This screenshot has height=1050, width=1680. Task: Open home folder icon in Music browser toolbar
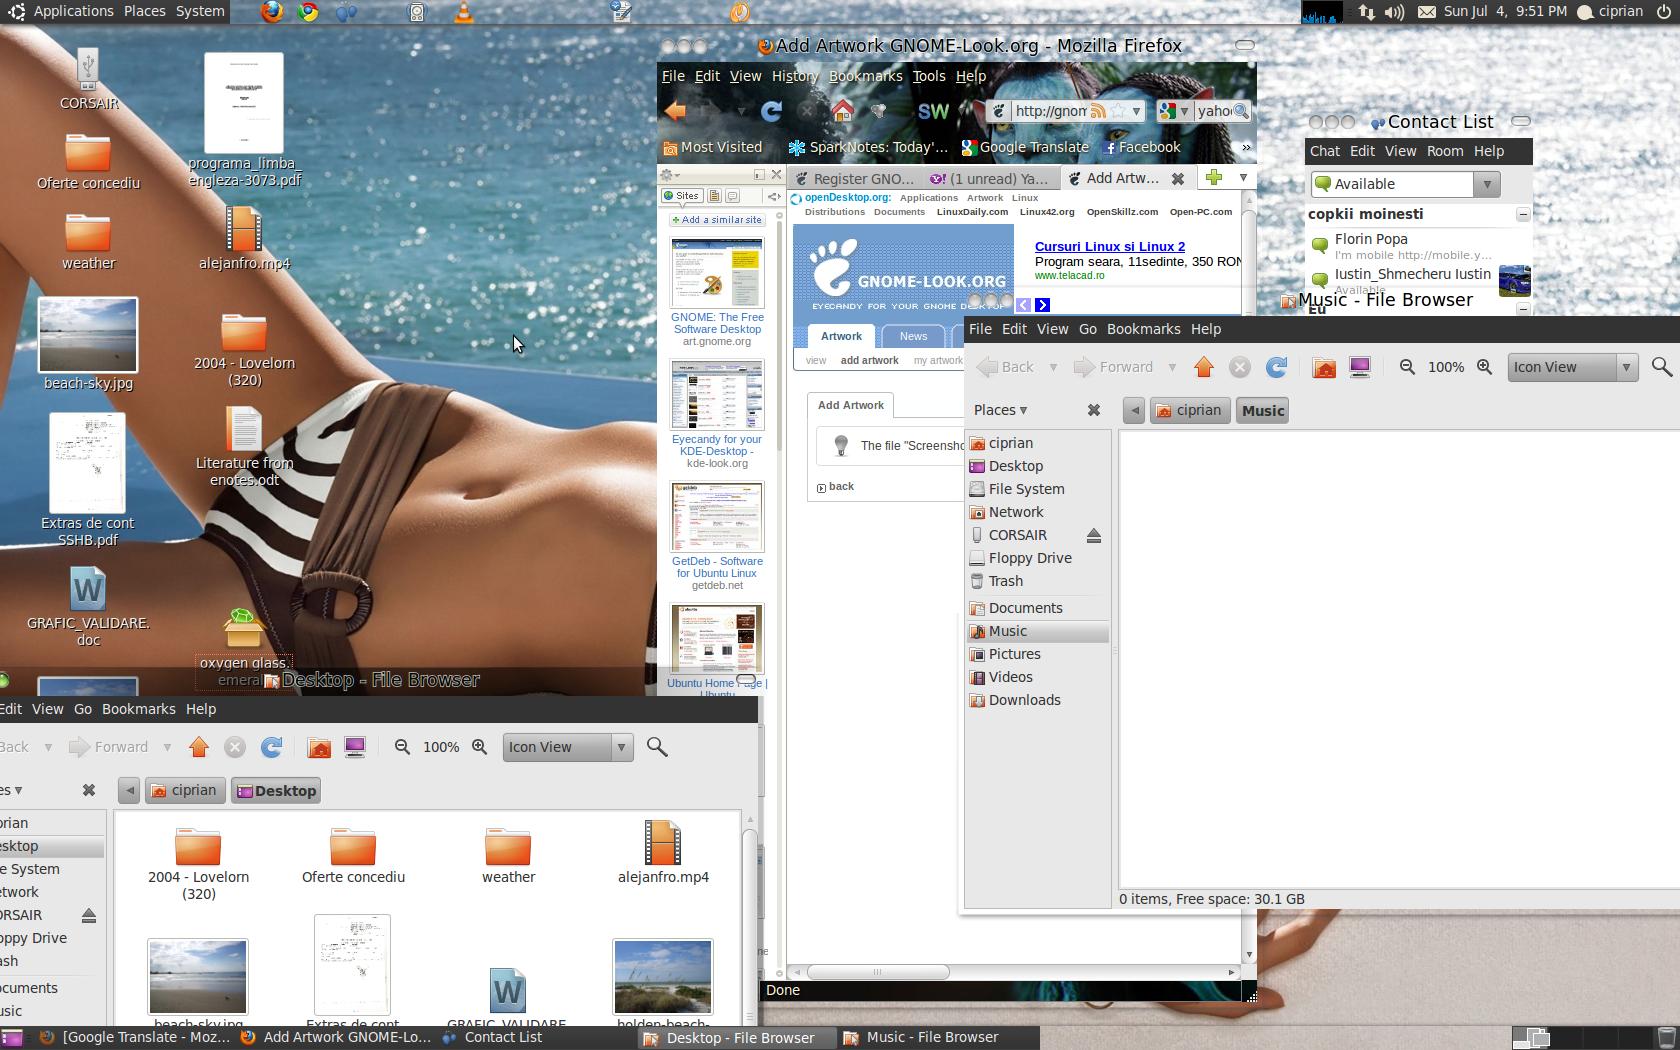click(x=1324, y=367)
